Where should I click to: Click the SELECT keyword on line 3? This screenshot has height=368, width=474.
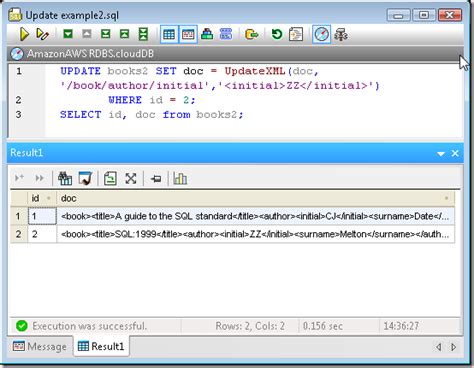[81, 114]
